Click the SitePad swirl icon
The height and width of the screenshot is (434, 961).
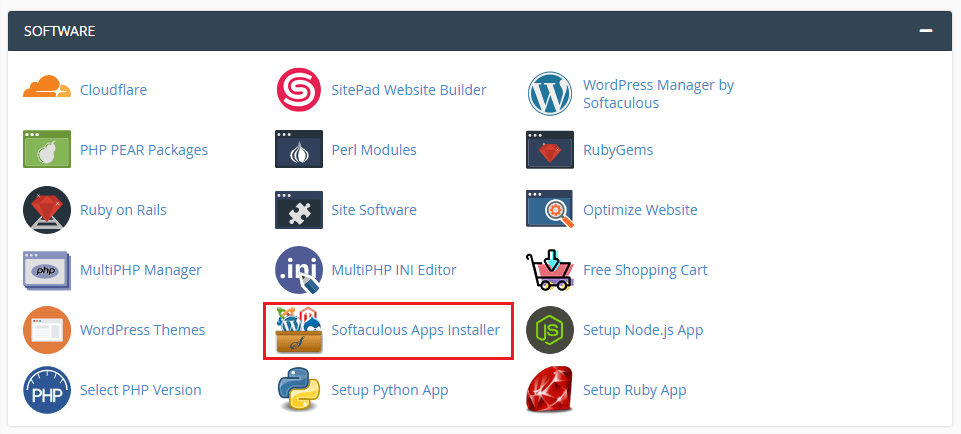298,90
